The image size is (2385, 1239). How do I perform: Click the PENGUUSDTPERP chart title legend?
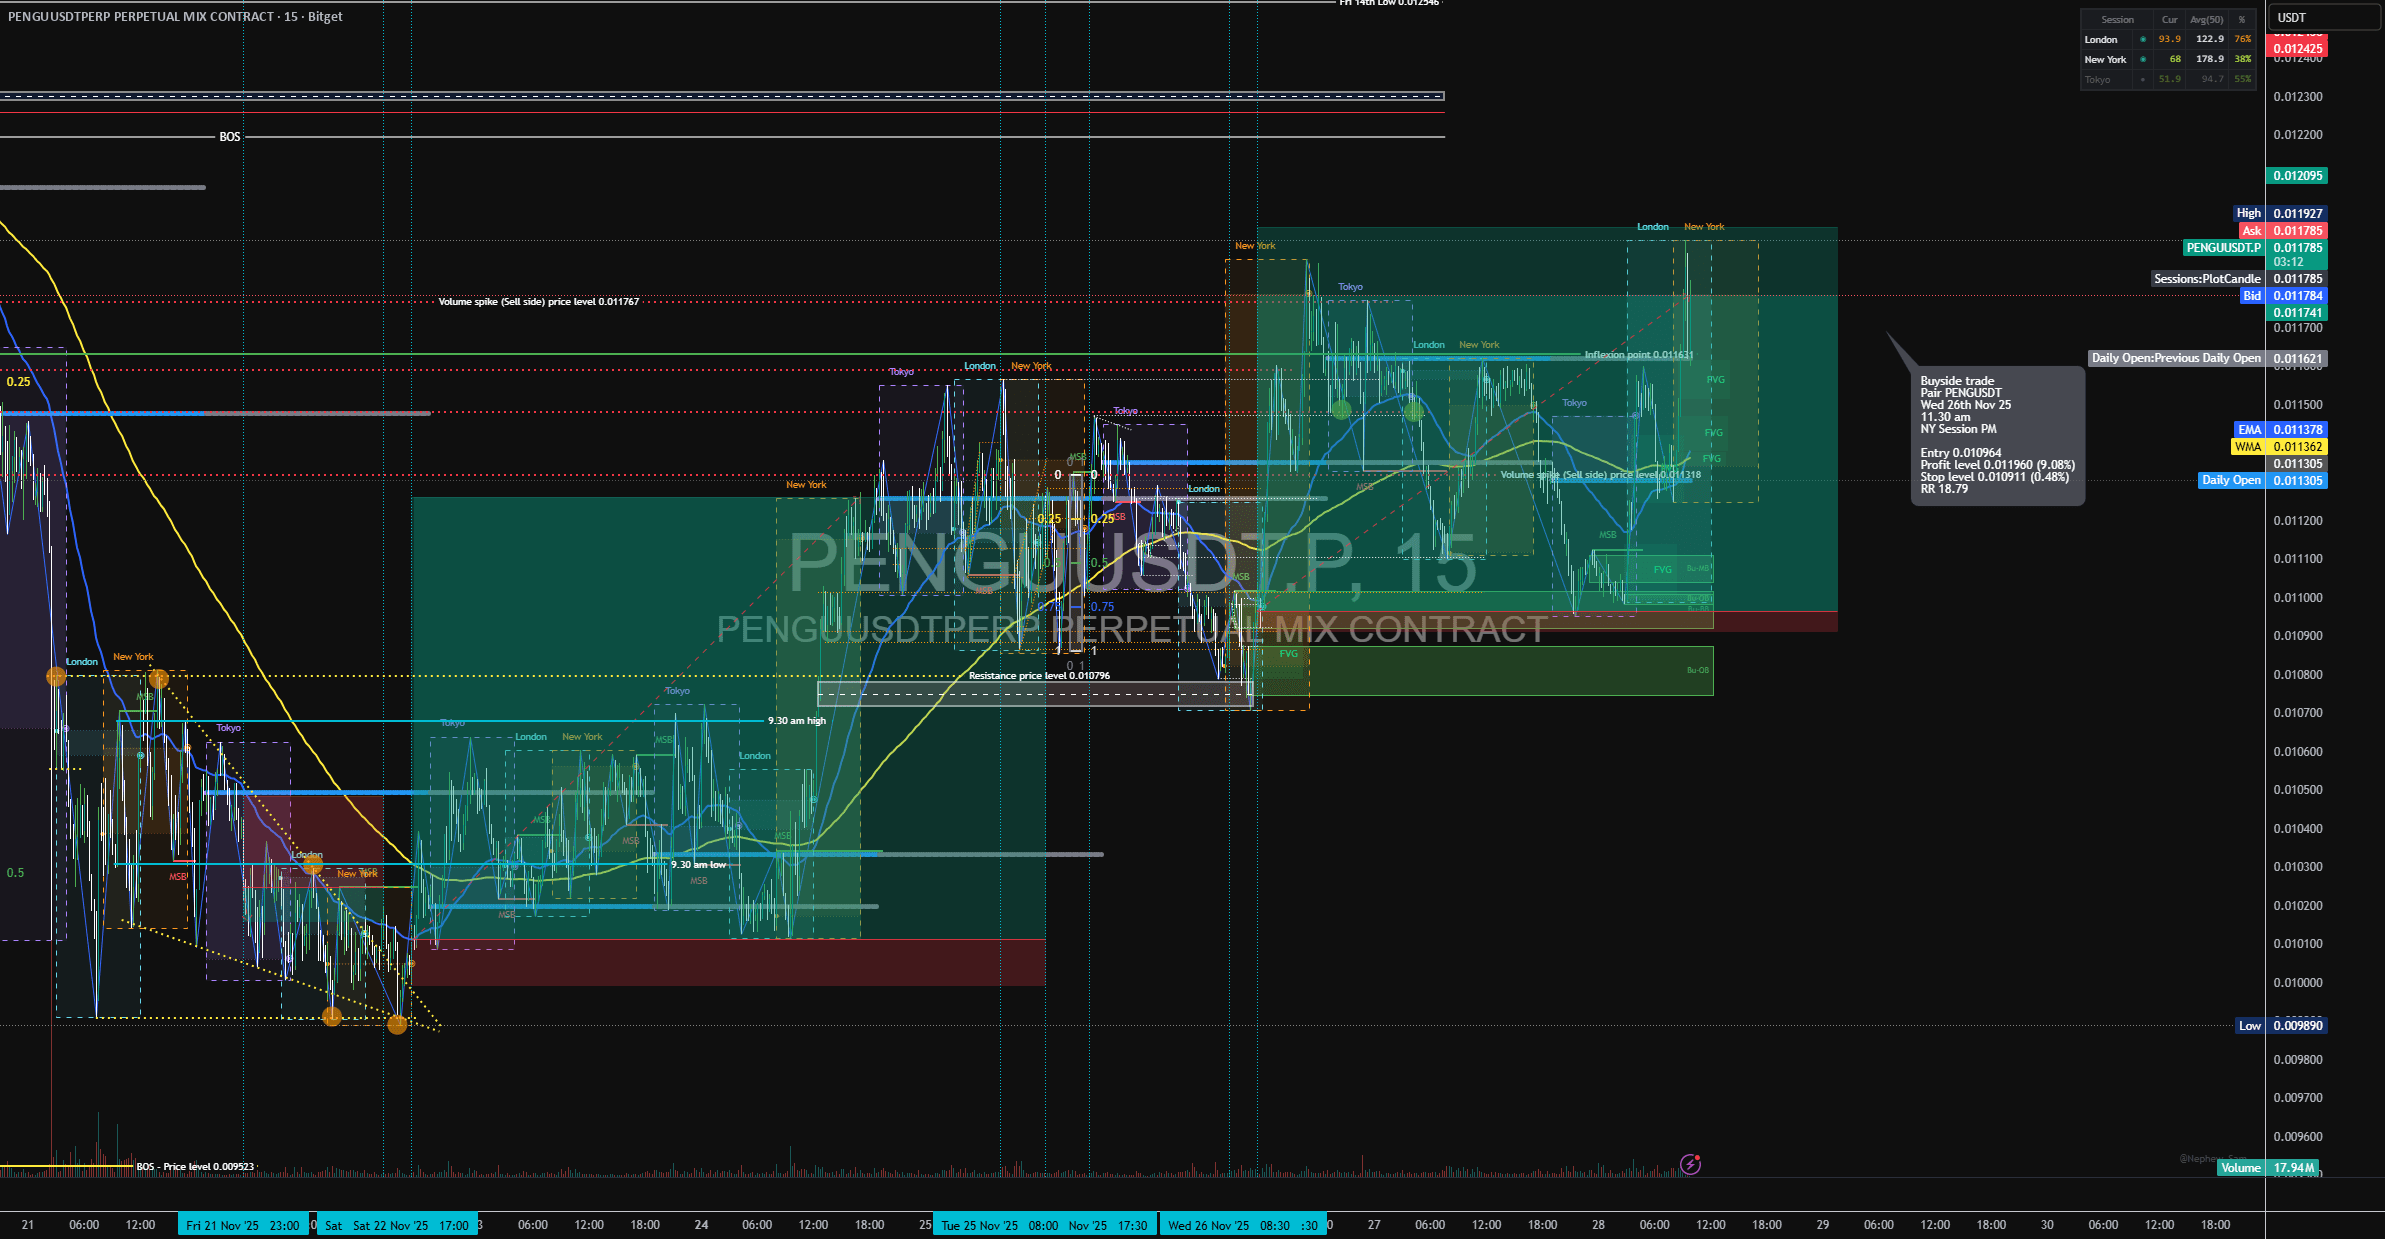click(175, 17)
